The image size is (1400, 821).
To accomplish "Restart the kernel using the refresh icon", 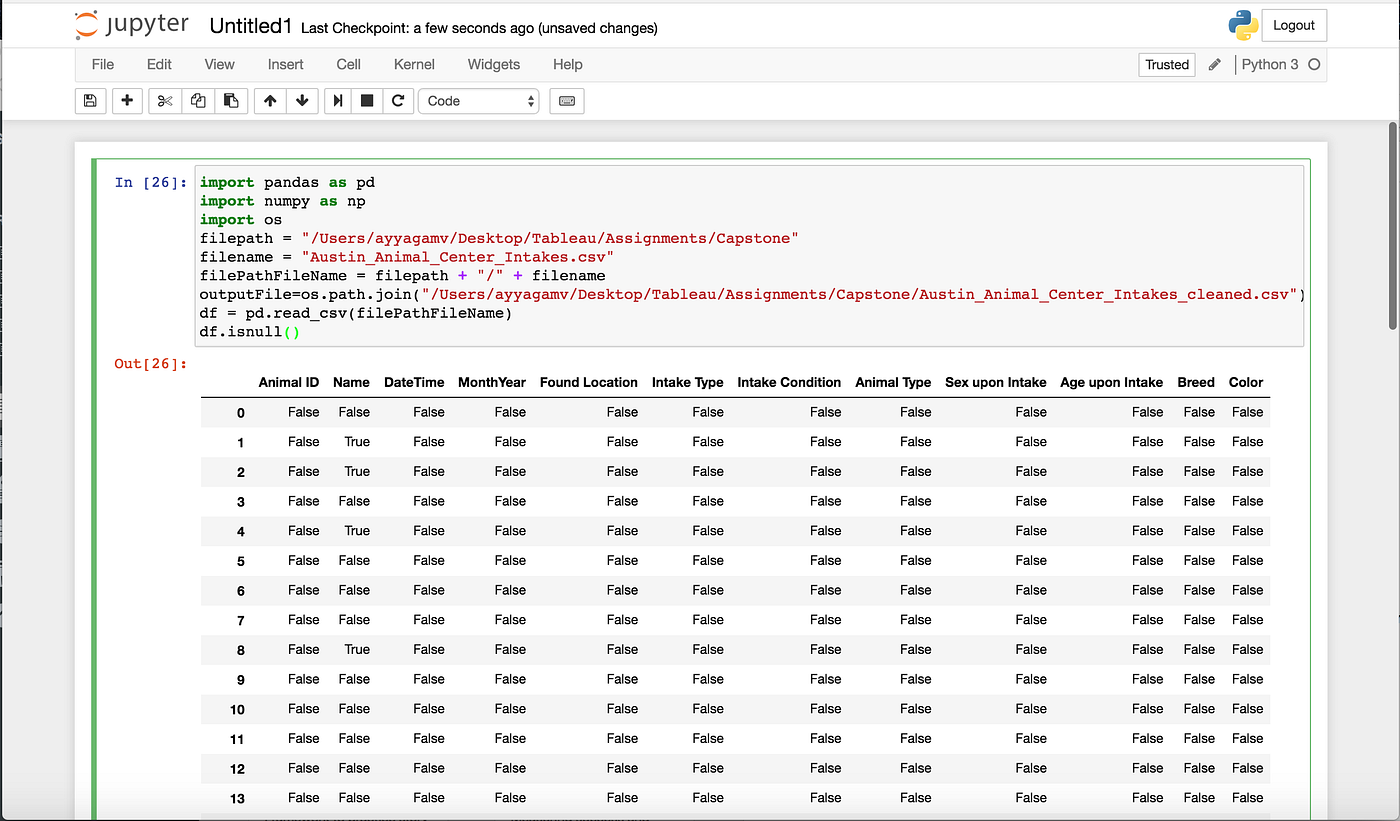I will (398, 100).
